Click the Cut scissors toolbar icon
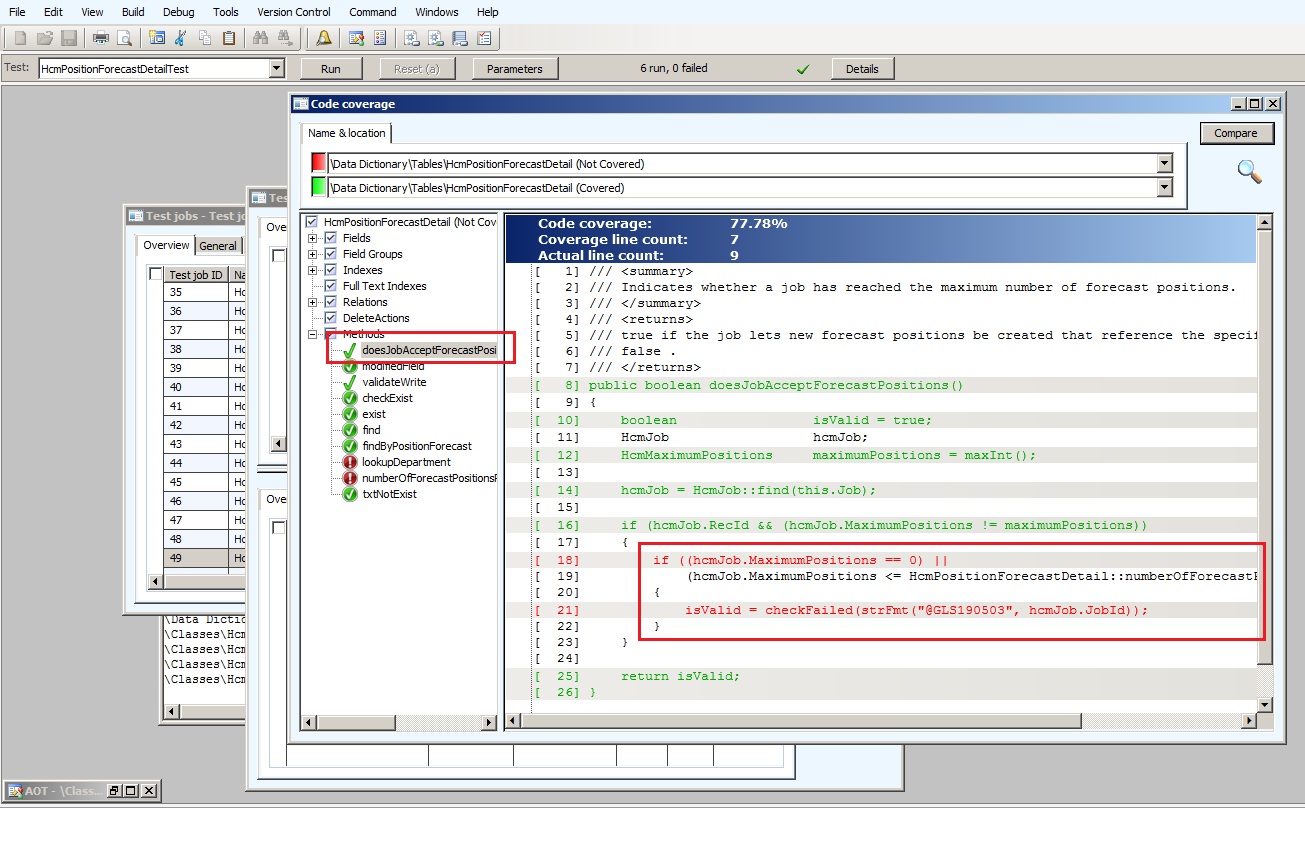Image resolution: width=1305 pixels, height=853 pixels. pyautogui.click(x=181, y=39)
